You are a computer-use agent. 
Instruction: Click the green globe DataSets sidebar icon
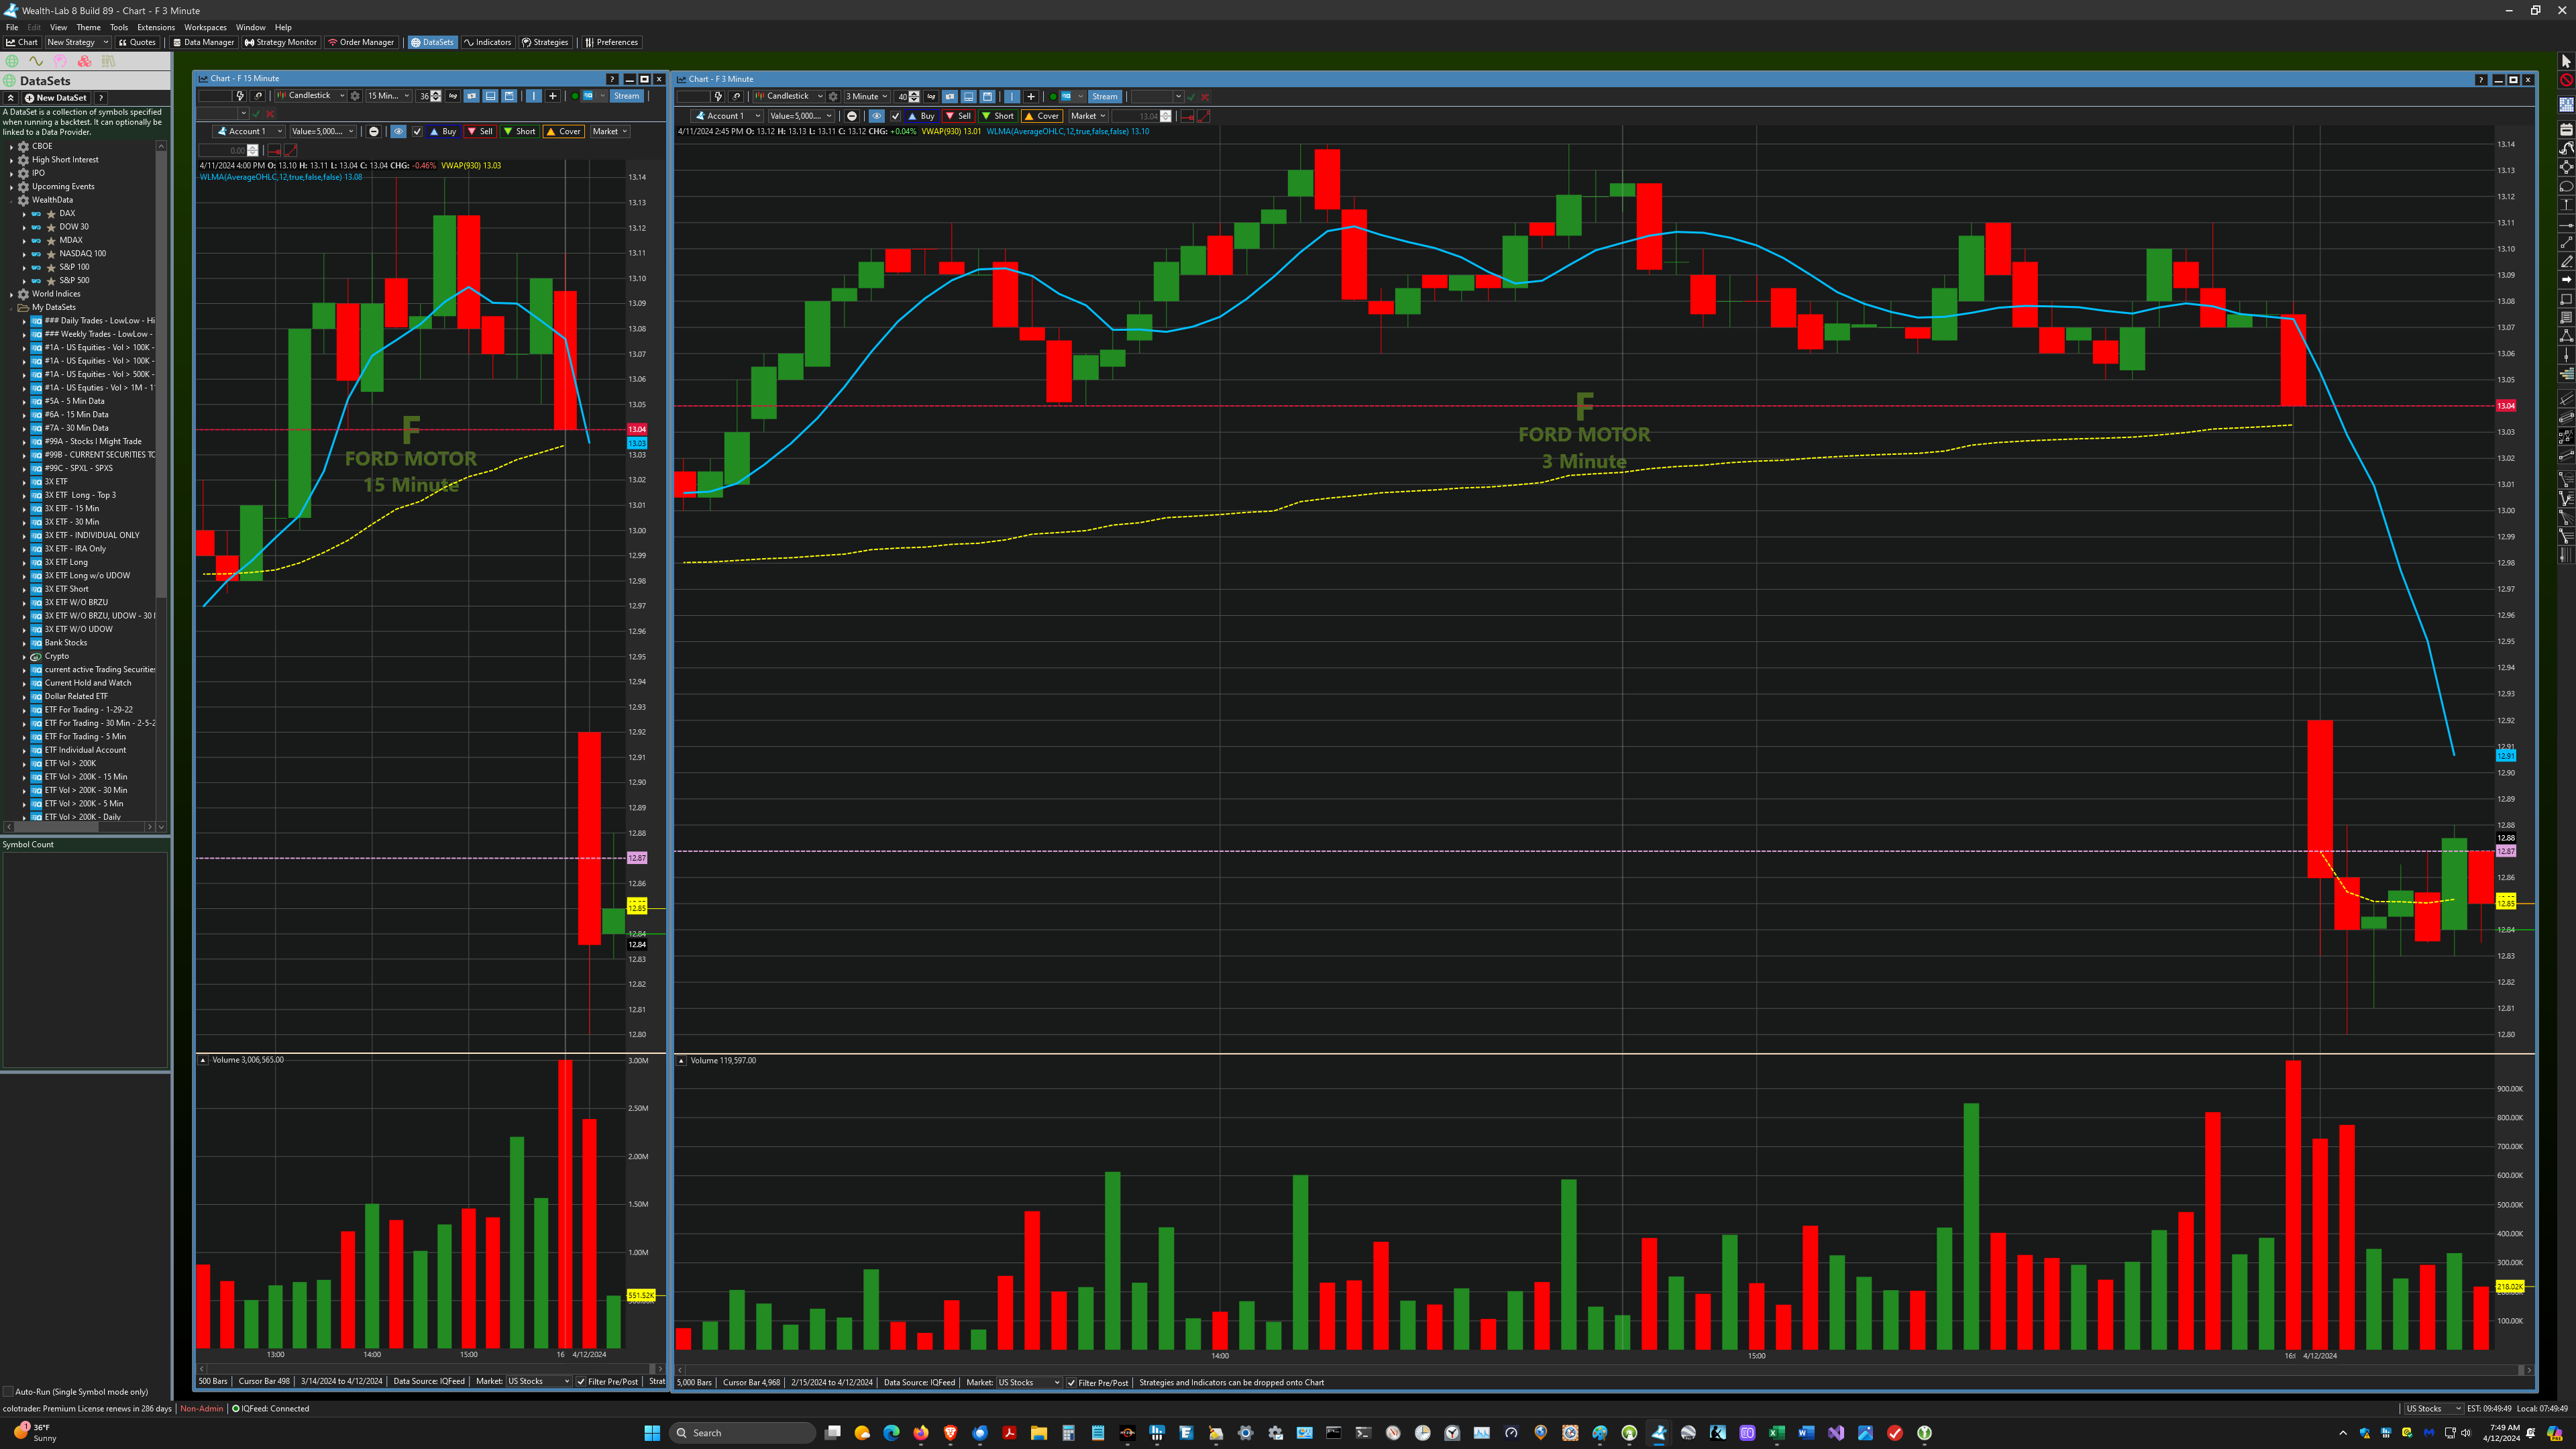click(12, 61)
